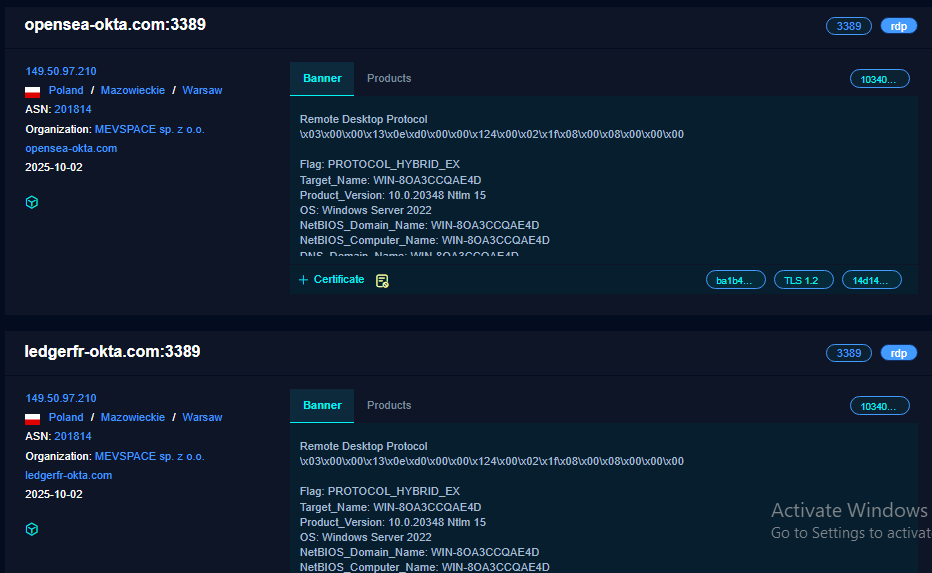Click the yellow certificate document icon
This screenshot has width=932, height=573.
(382, 281)
